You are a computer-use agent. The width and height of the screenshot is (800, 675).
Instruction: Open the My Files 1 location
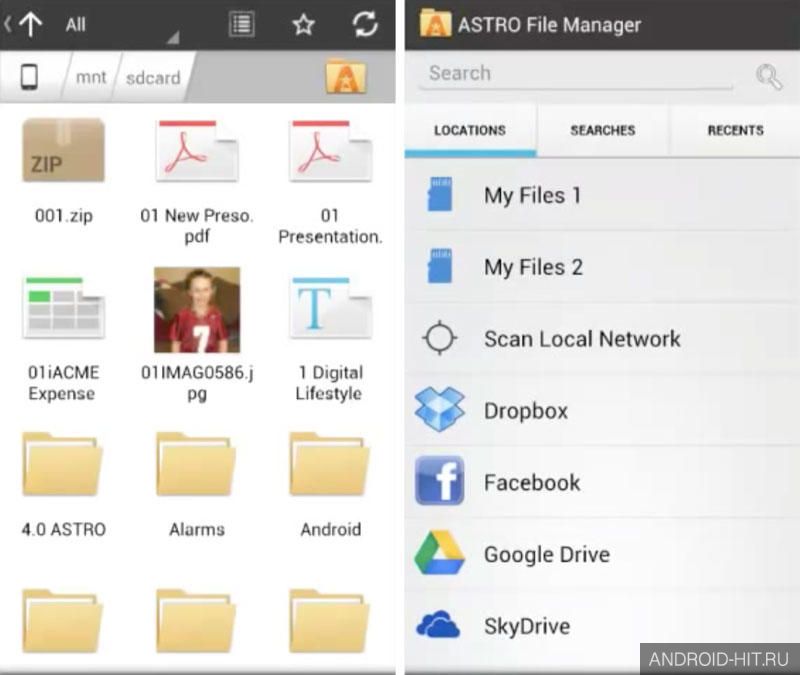pyautogui.click(x=603, y=195)
